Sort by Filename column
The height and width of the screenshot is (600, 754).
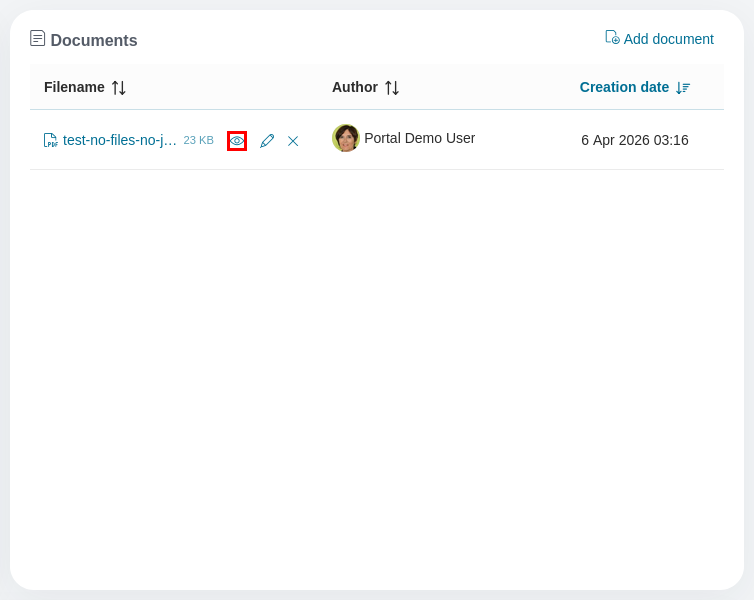pos(85,88)
